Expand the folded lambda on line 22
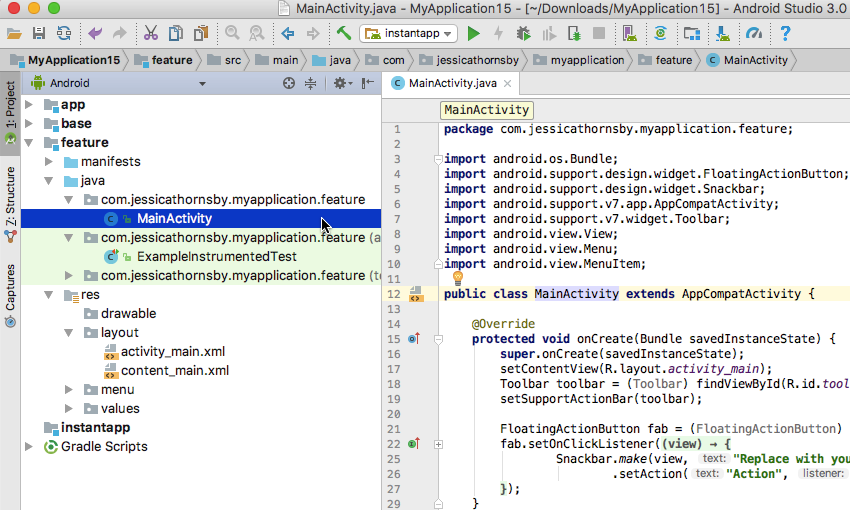This screenshot has height=510, width=850. (x=438, y=444)
